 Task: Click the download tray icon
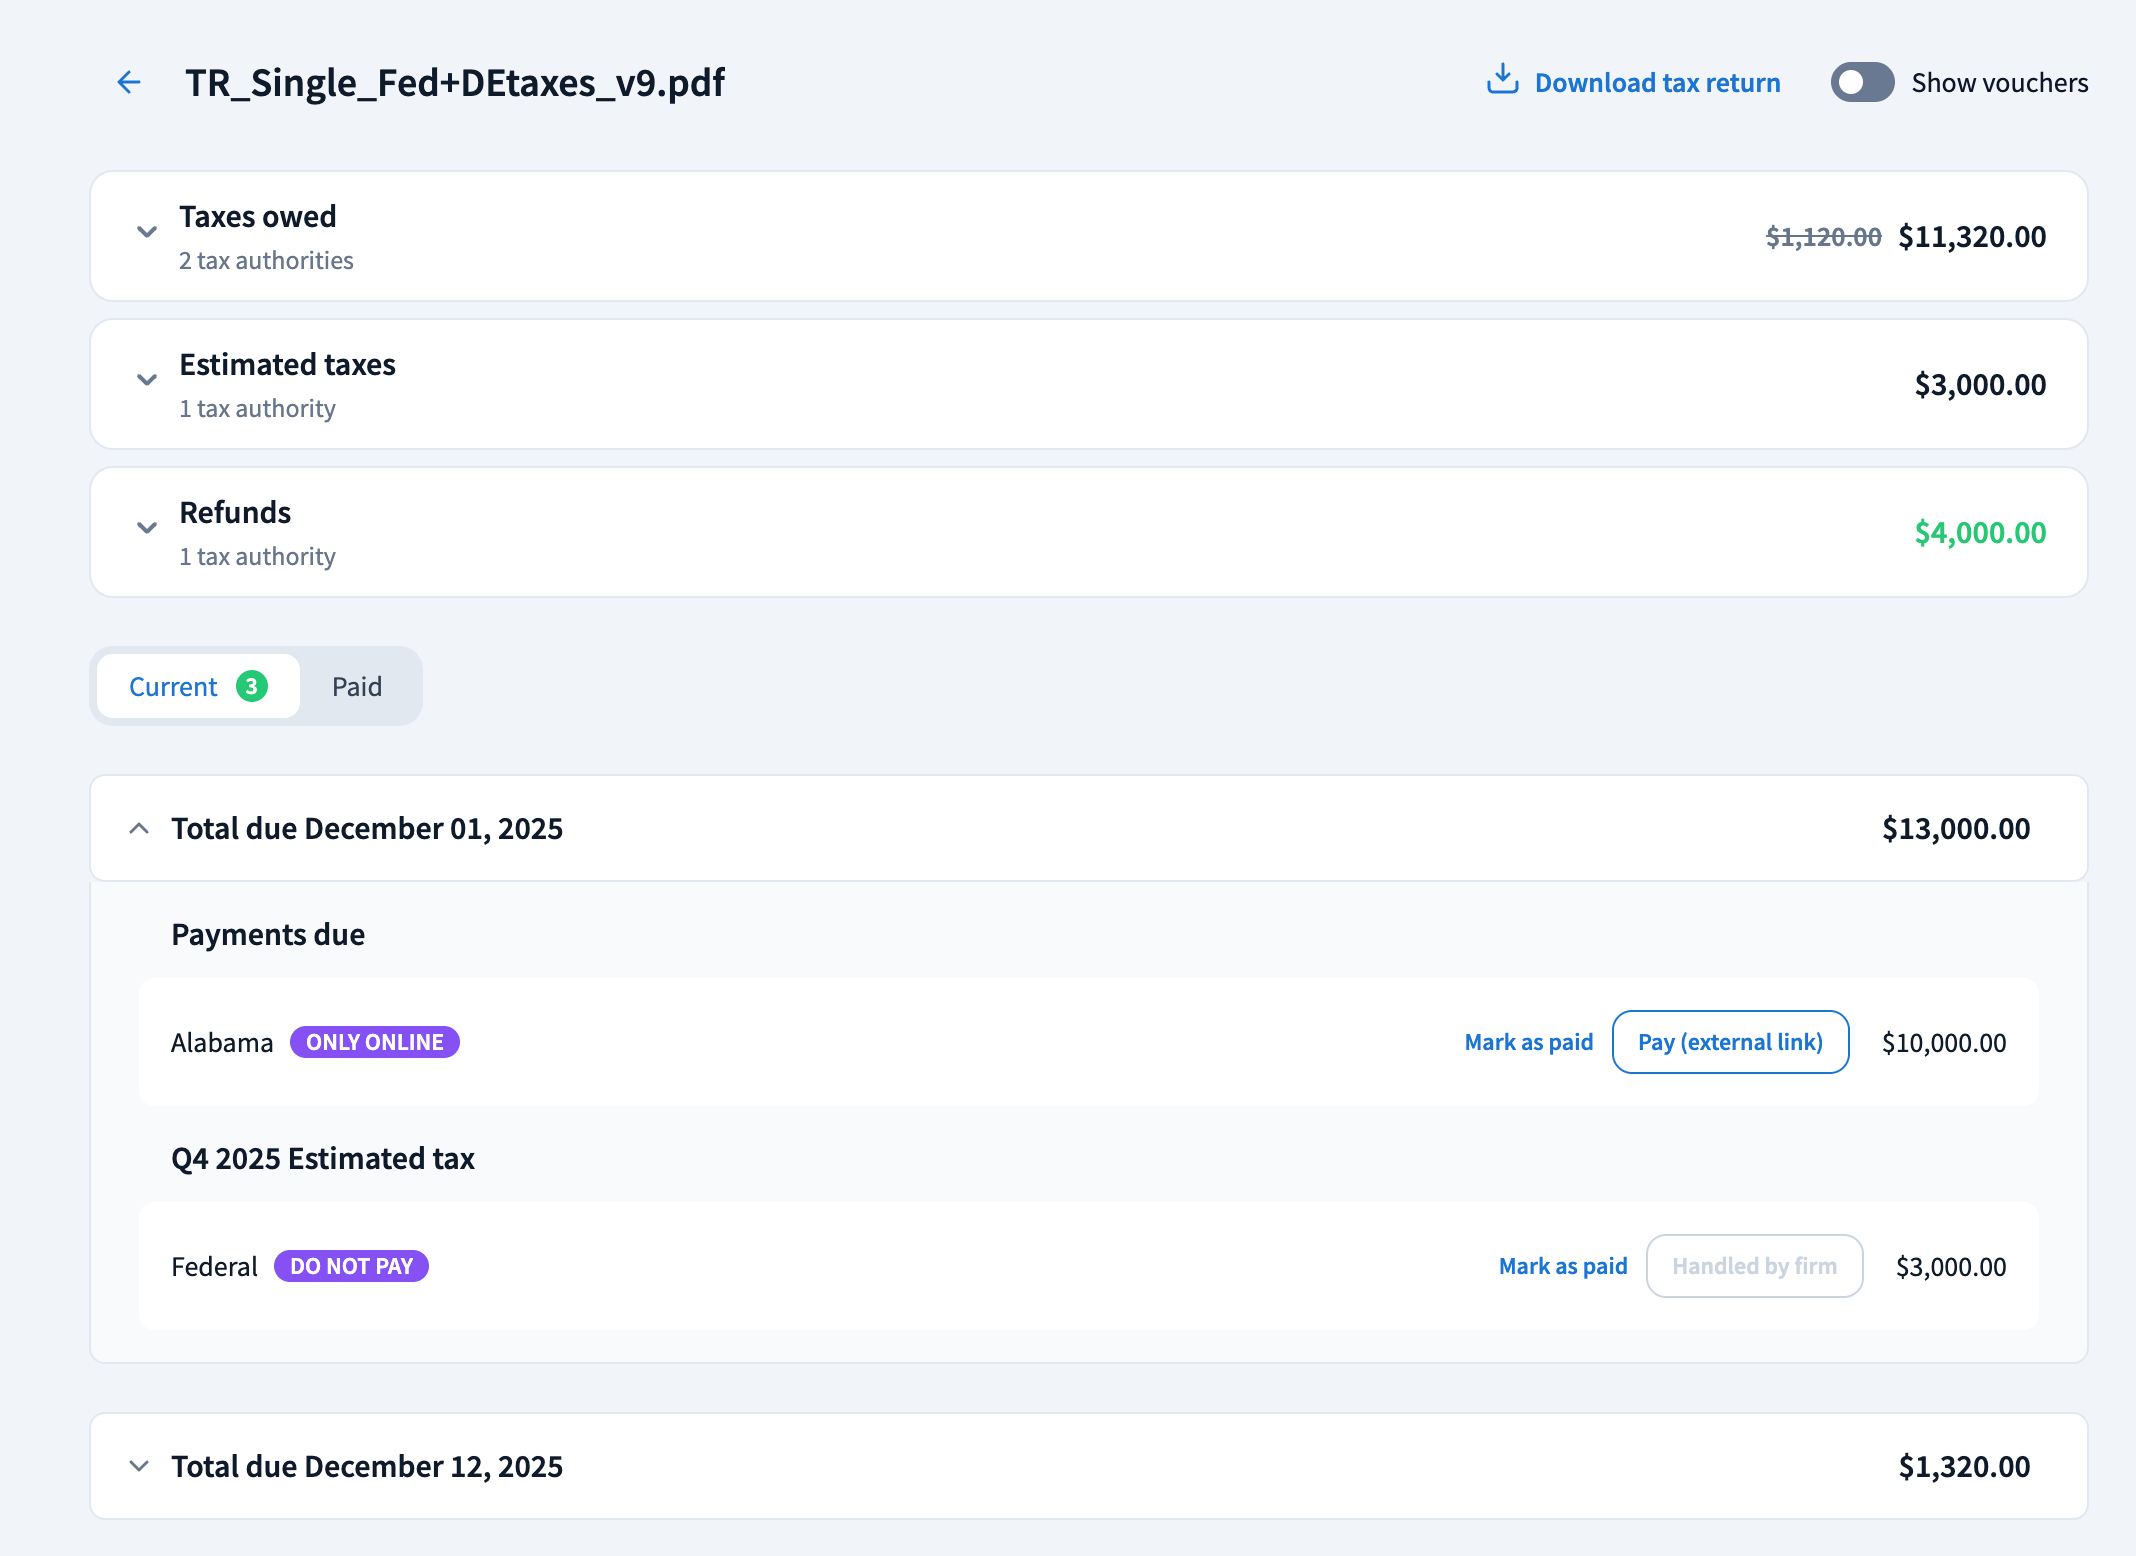click(1502, 79)
